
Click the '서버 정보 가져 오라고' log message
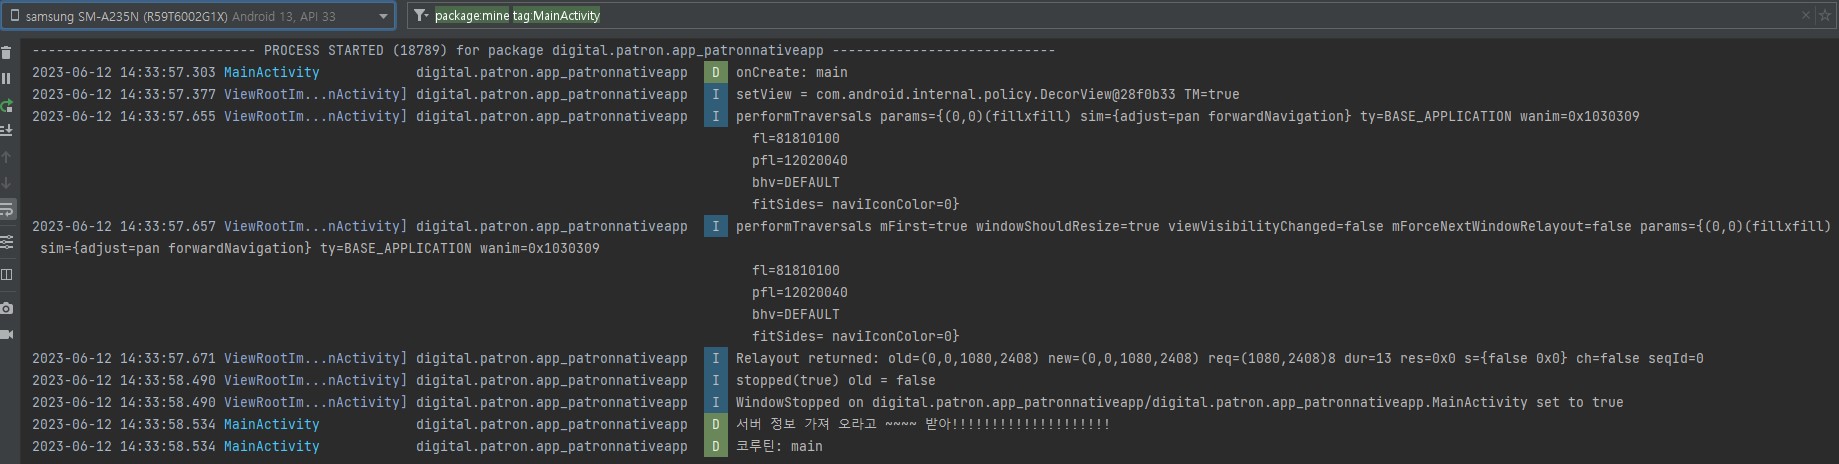923,424
